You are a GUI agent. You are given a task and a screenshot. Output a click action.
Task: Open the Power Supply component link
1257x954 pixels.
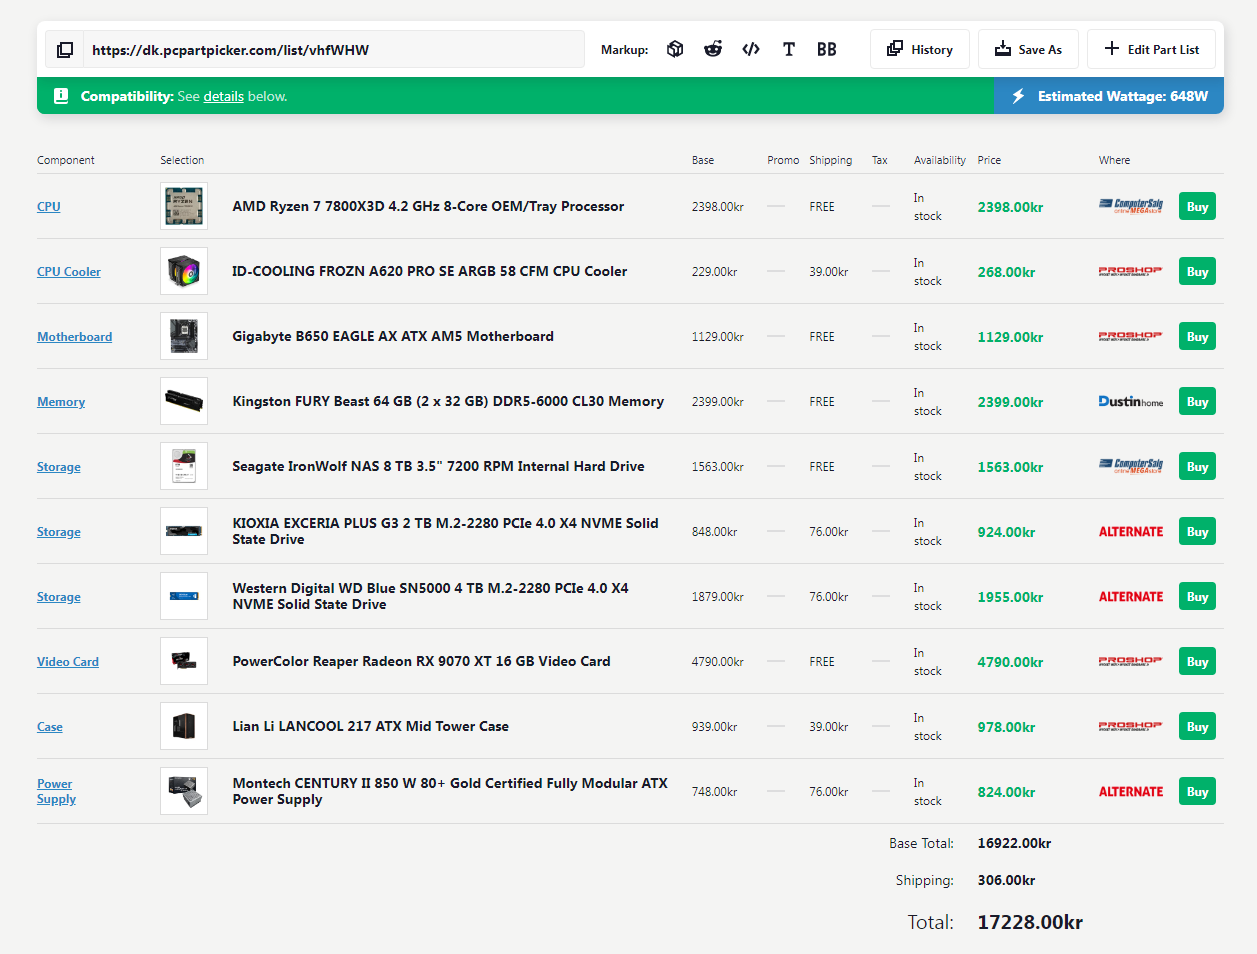pos(56,791)
